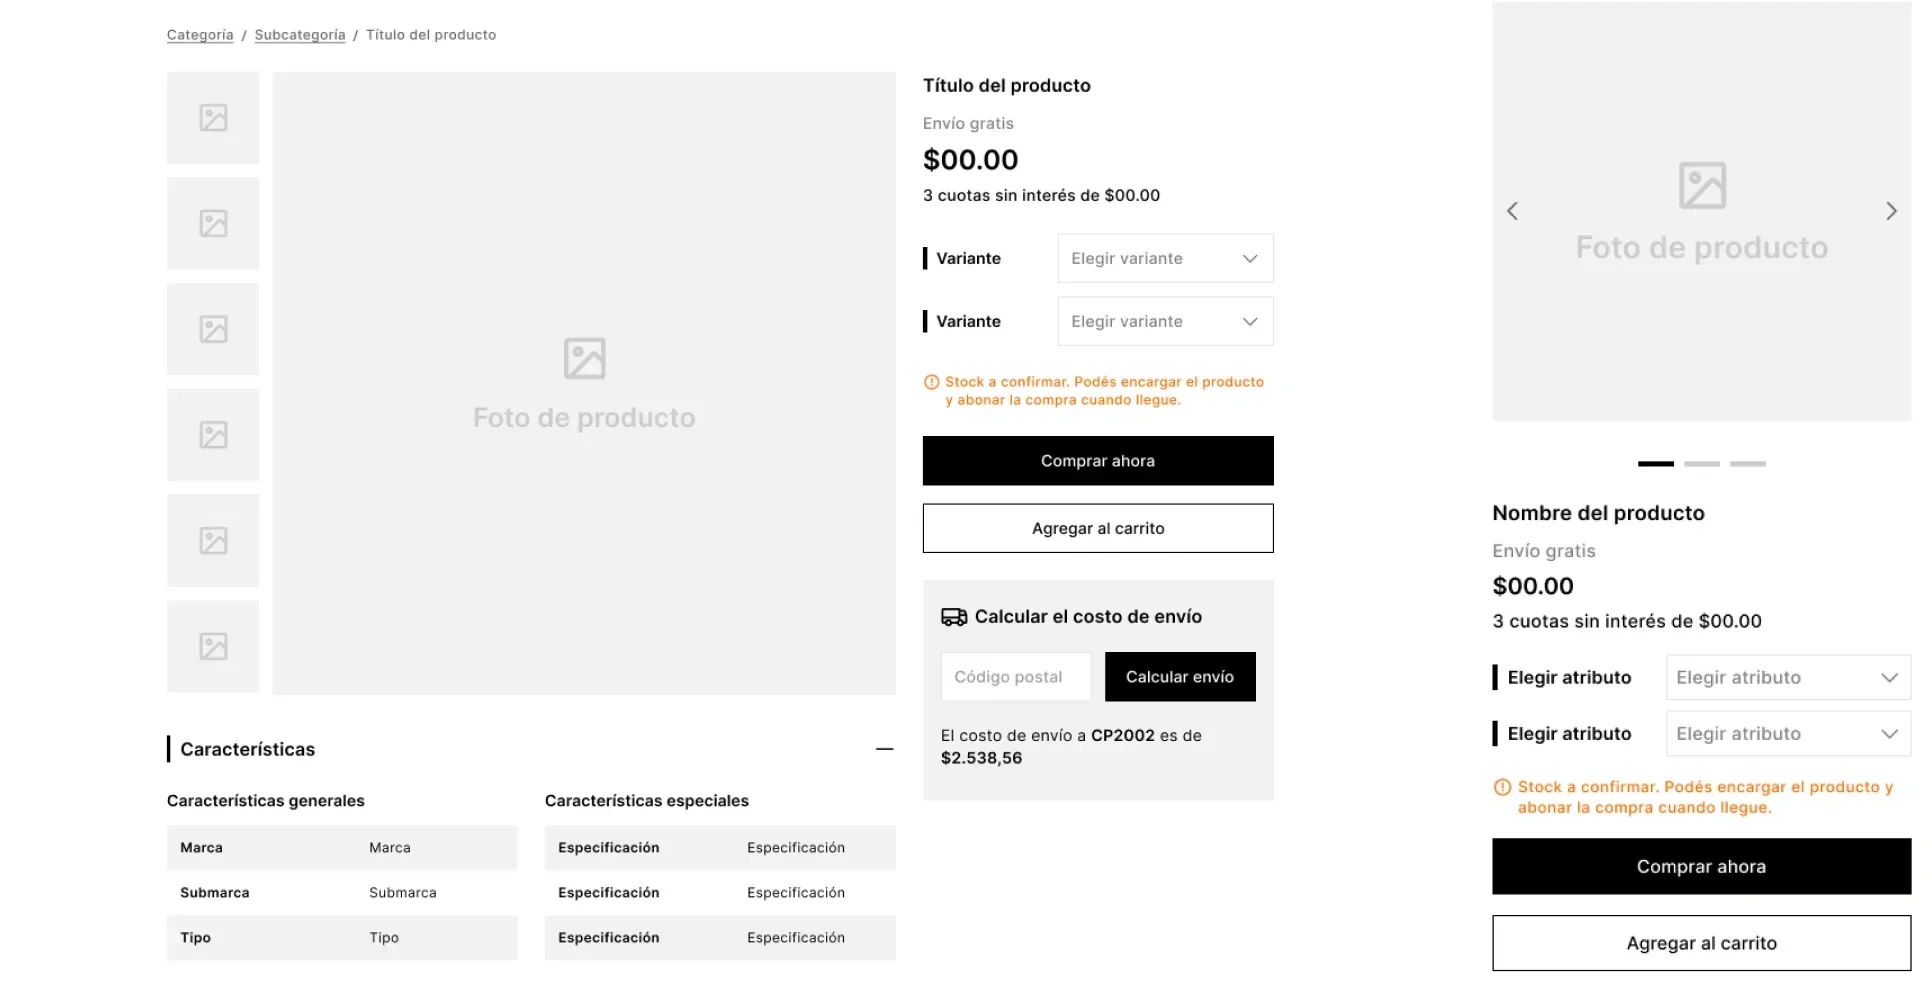Select the second carousel slide indicator

pos(1702,464)
